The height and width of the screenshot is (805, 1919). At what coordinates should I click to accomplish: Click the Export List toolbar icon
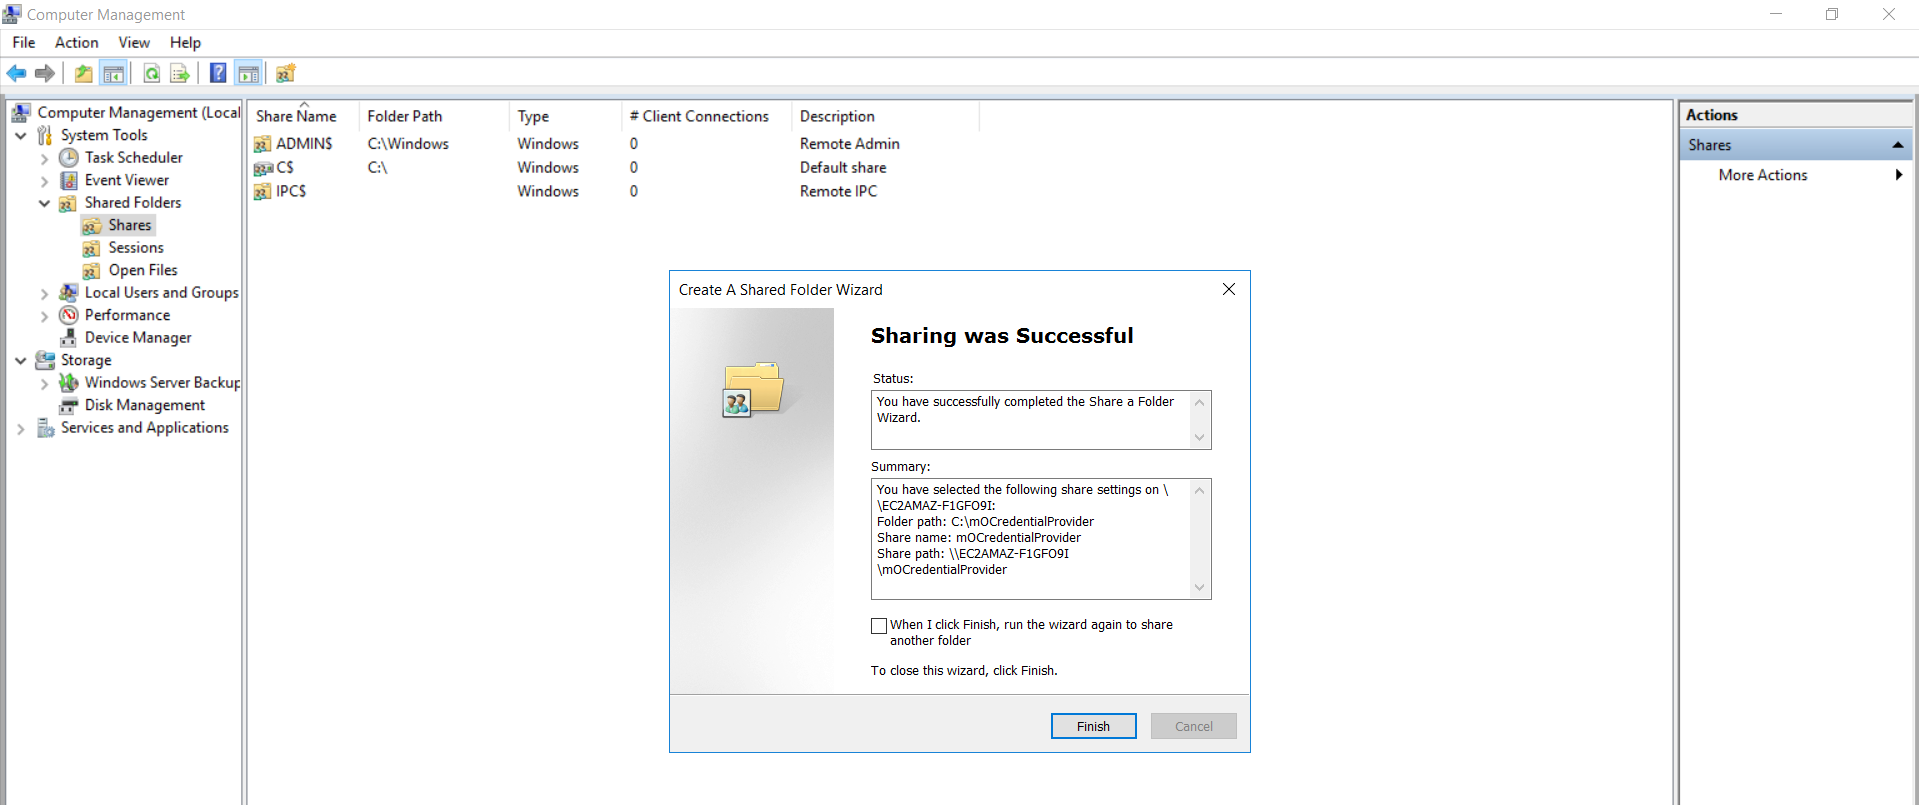point(180,73)
